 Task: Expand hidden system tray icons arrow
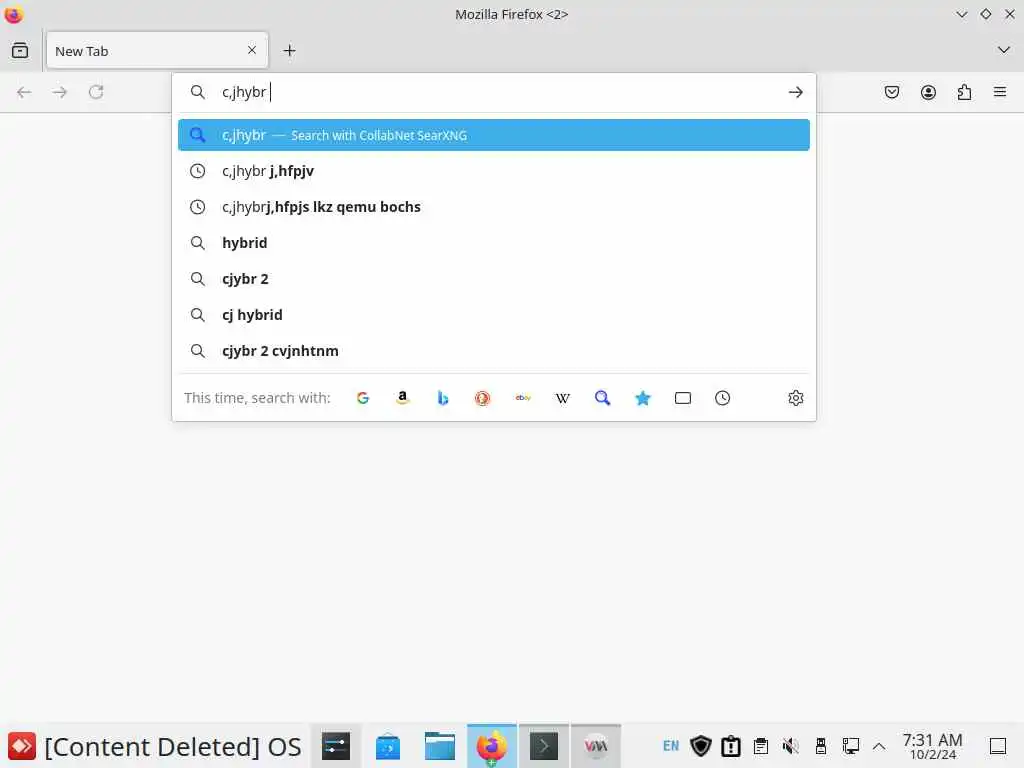(879, 746)
